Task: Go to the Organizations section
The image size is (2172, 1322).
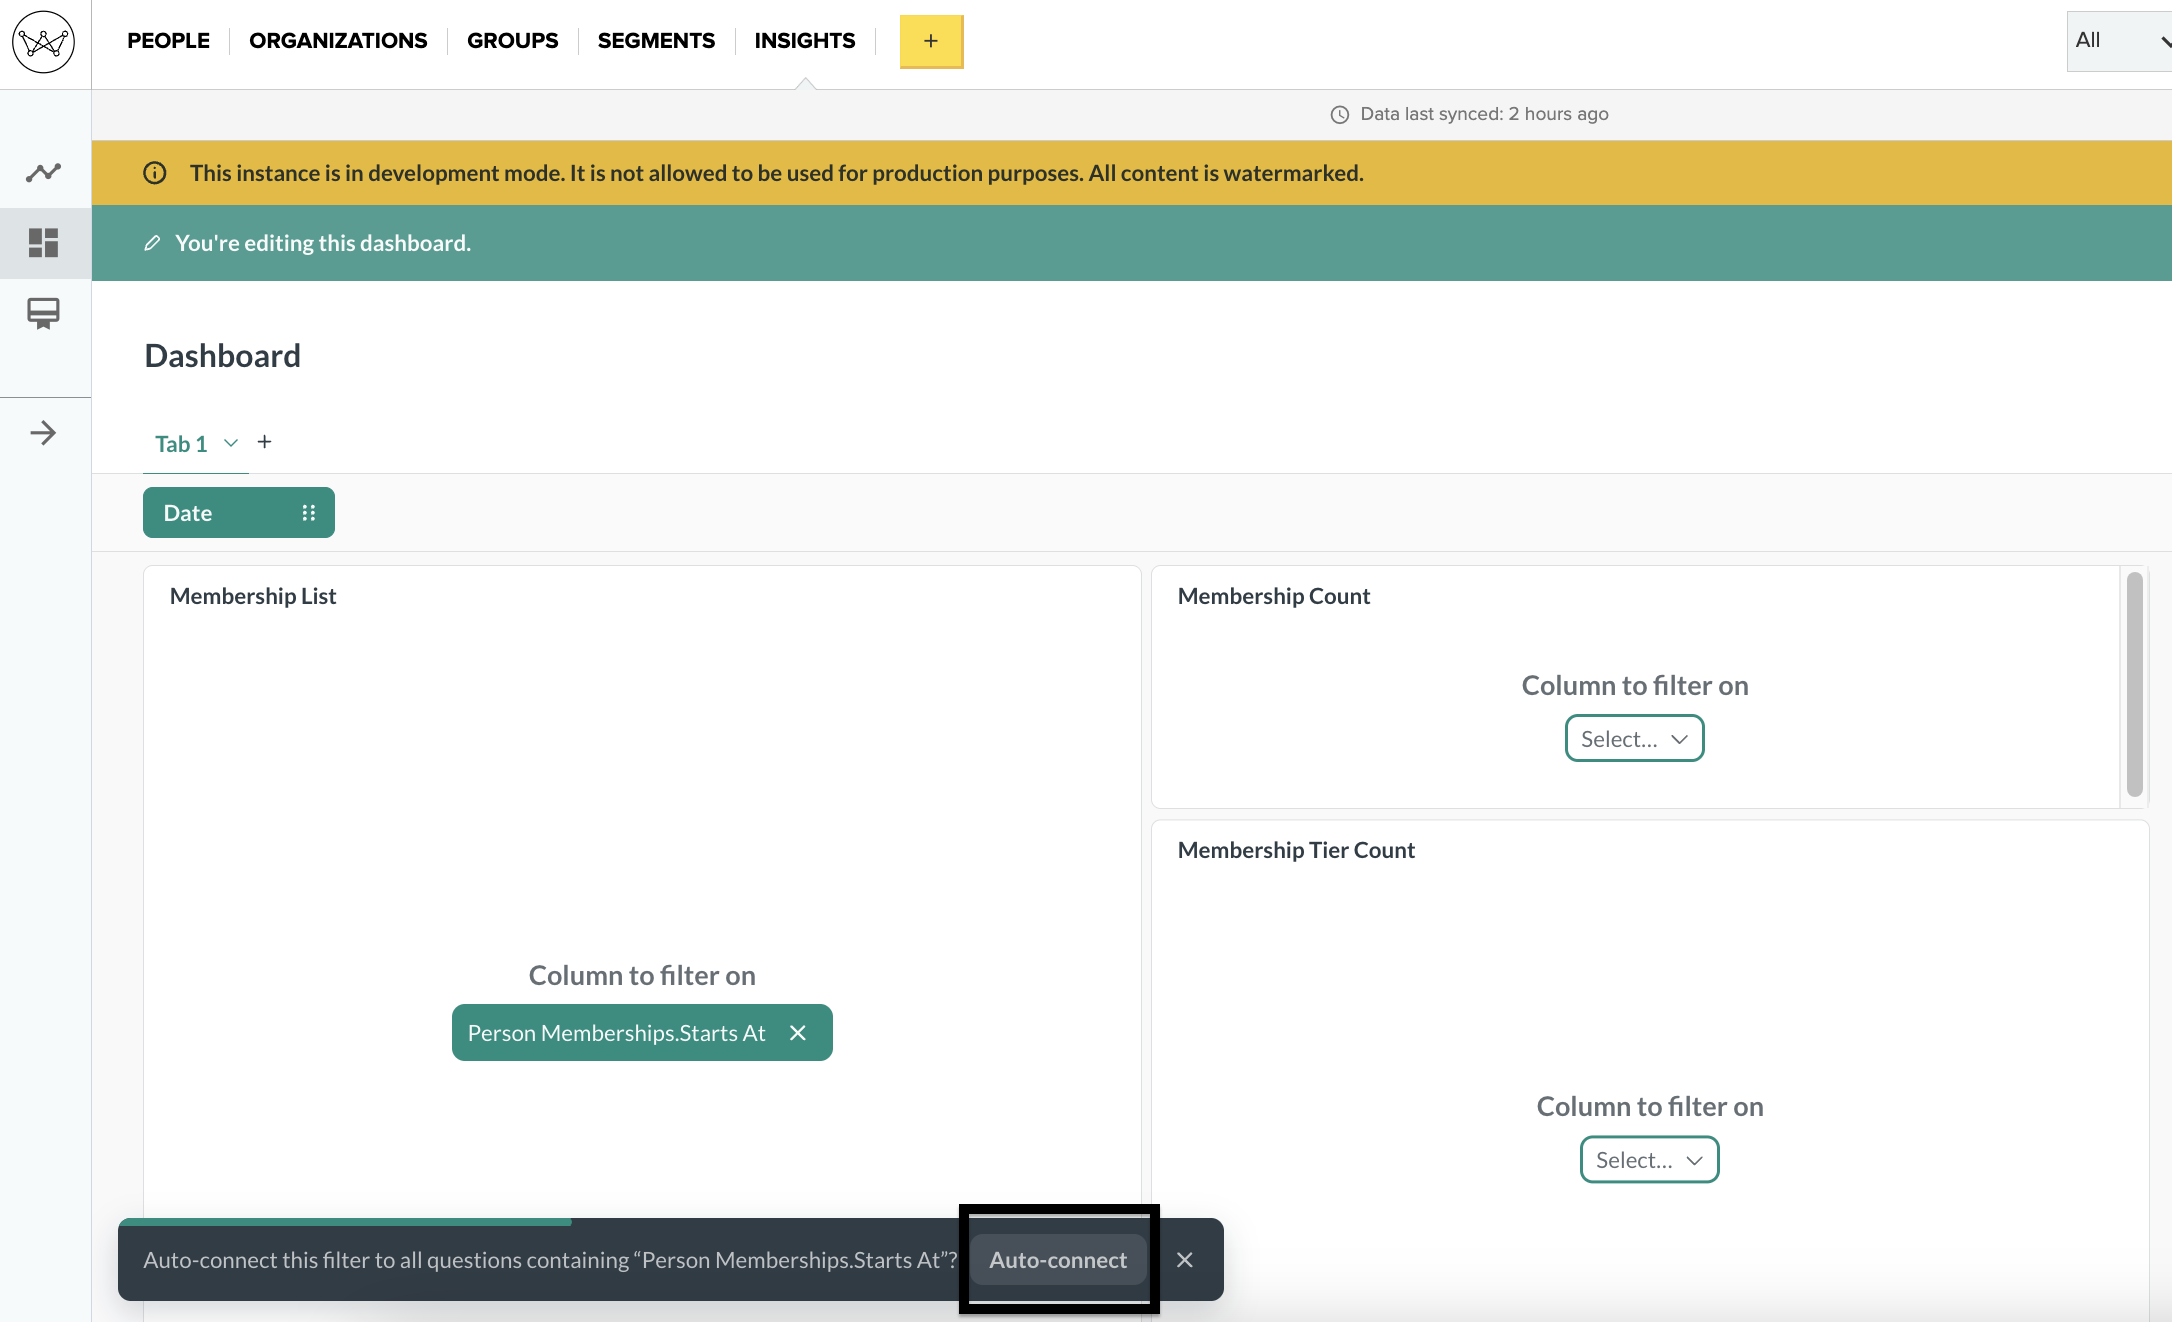Action: point(338,41)
